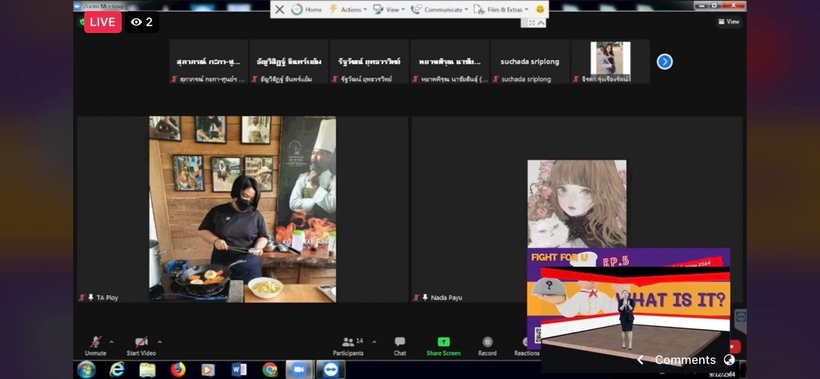Show next participants with blue arrow
The image size is (820, 379).
pyautogui.click(x=665, y=62)
